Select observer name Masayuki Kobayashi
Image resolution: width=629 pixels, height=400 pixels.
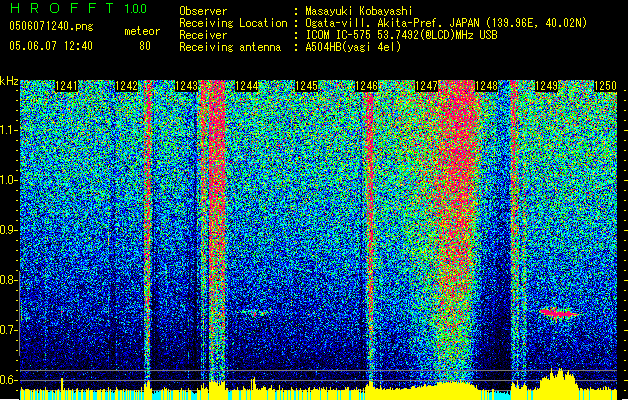coord(358,11)
